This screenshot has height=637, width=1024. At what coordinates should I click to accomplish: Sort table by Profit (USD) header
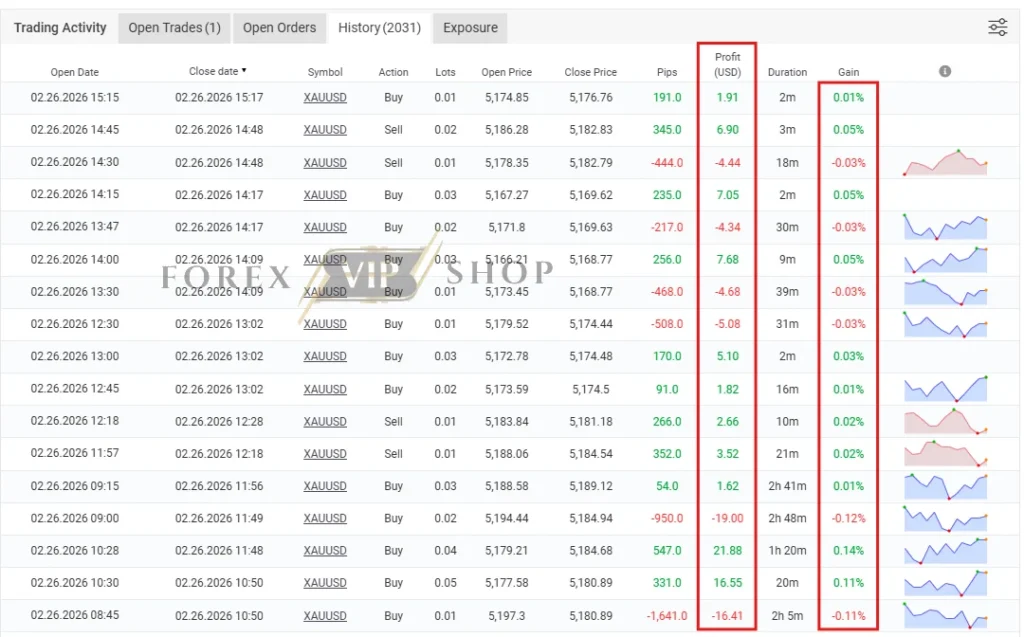coord(728,64)
